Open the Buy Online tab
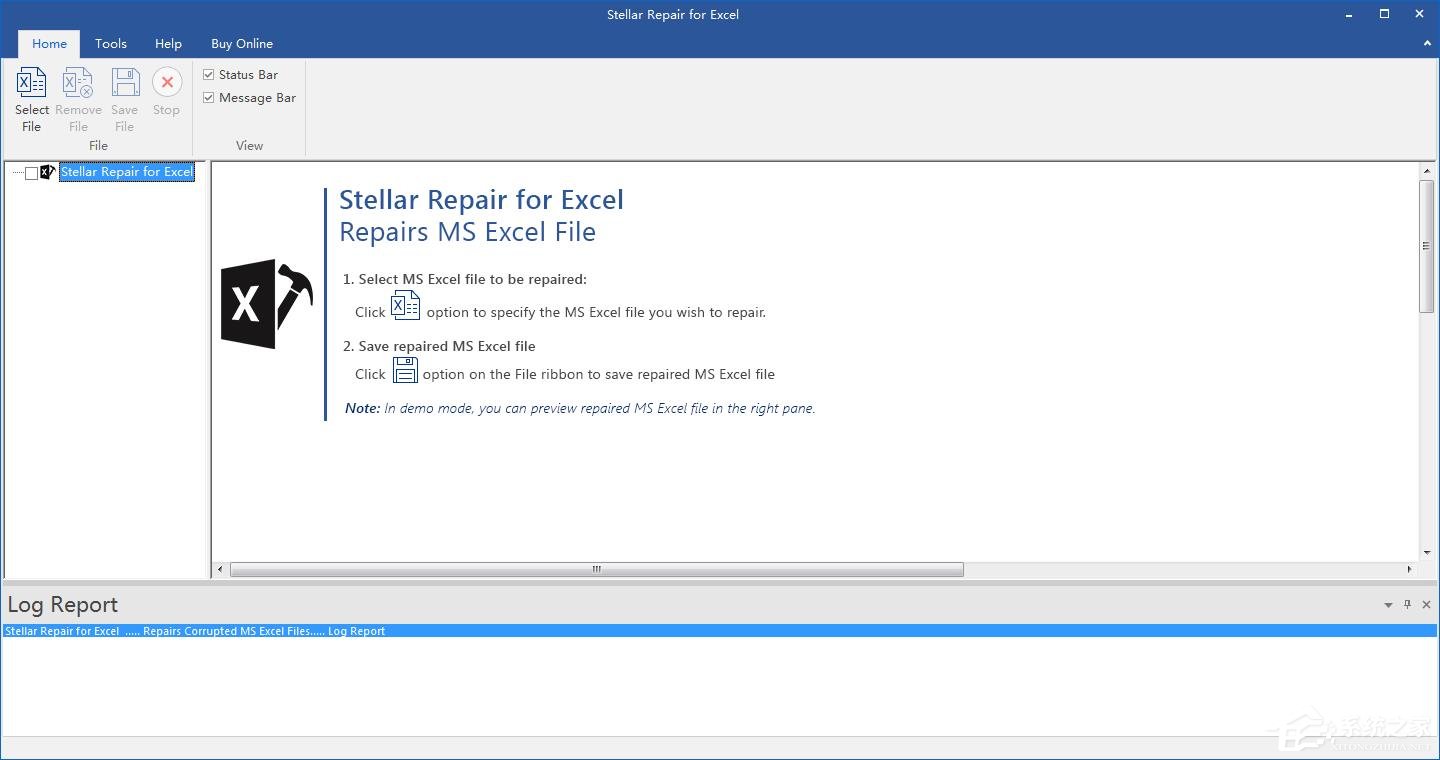The height and width of the screenshot is (760, 1440). [x=242, y=44]
